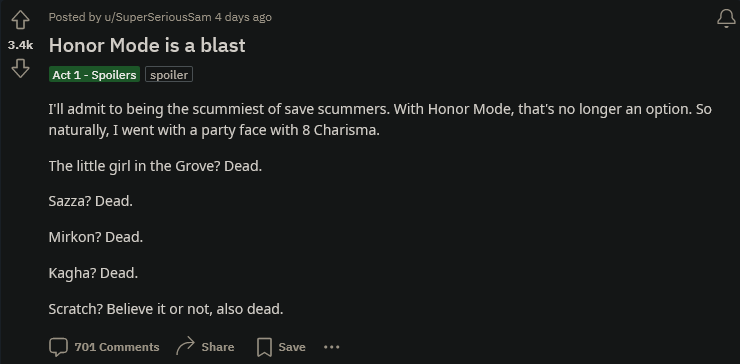The image size is (740, 364).
Task: Click the '4 days ago' timestamp
Action: coord(243,17)
